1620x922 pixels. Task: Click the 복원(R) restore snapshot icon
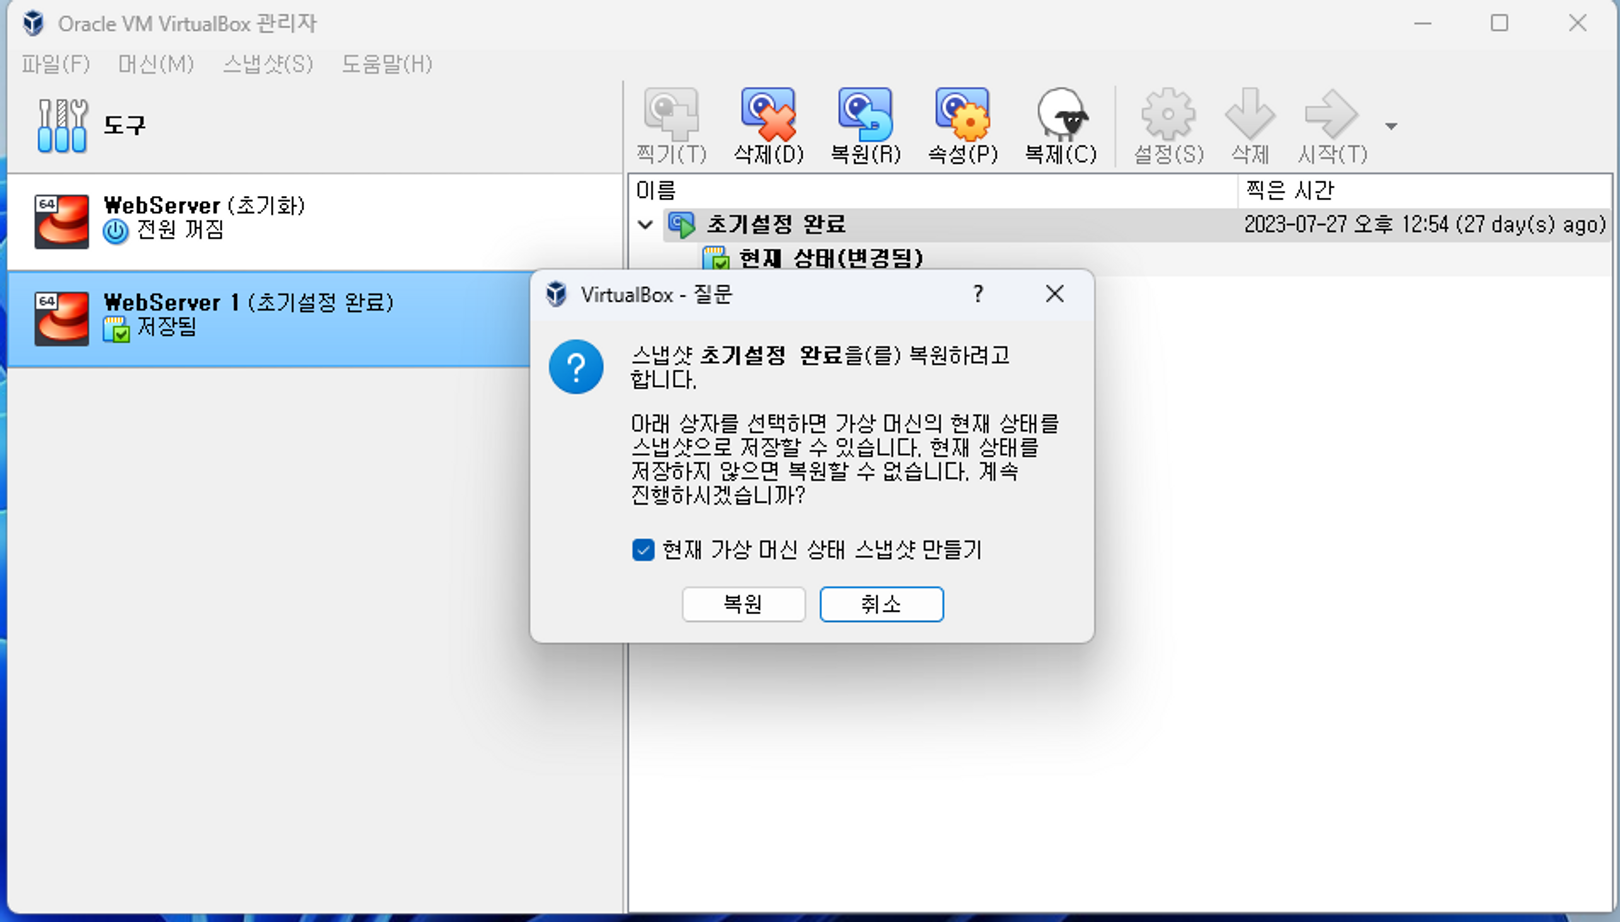865,113
